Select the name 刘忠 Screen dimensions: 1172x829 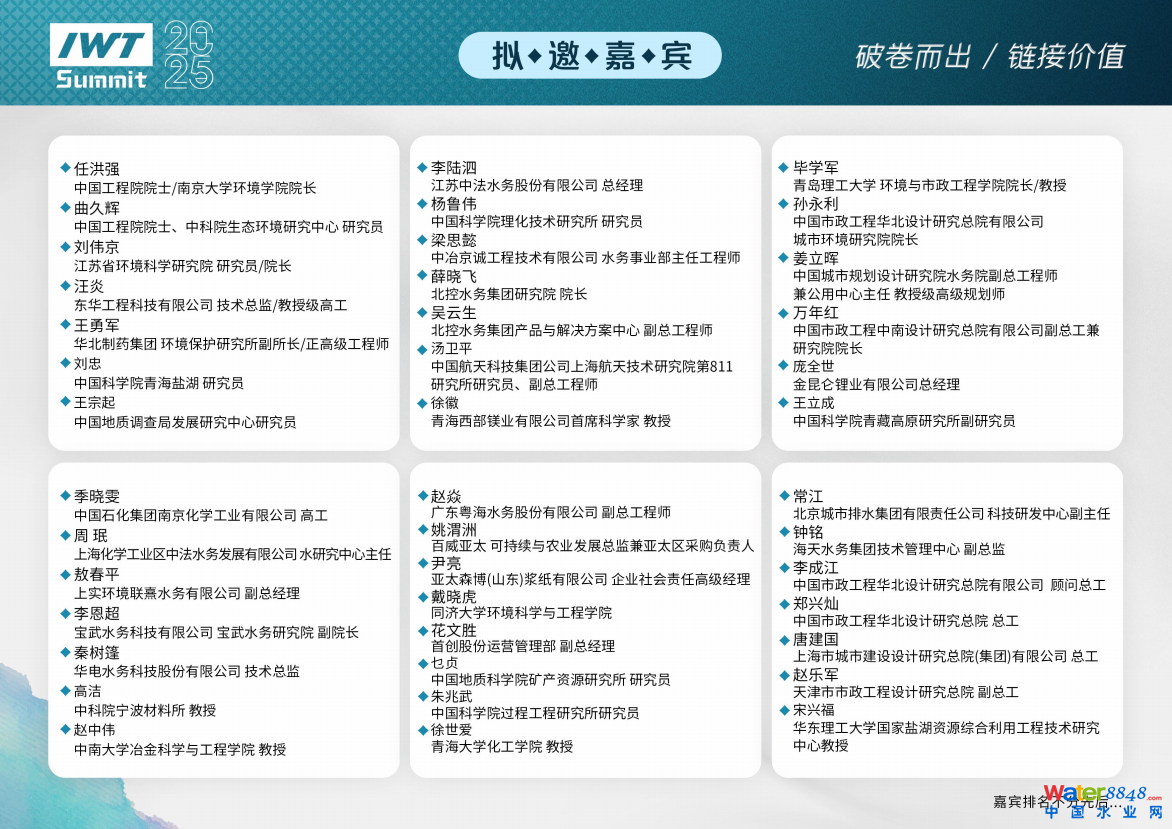(x=87, y=363)
